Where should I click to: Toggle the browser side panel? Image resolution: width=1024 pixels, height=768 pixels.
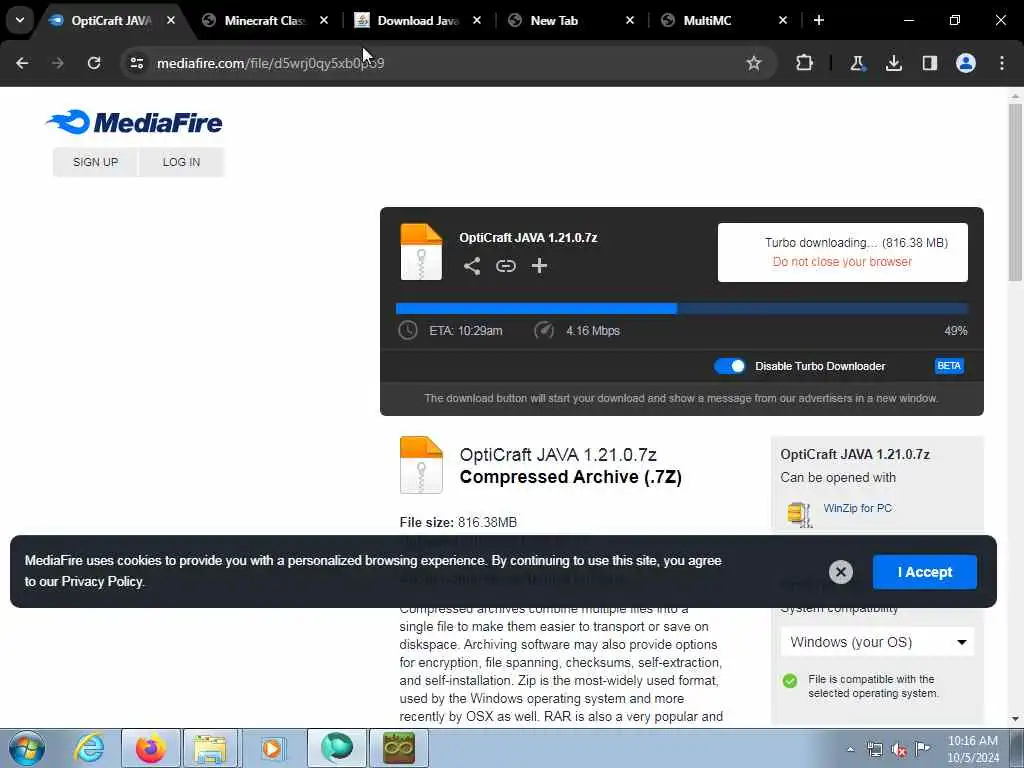click(x=929, y=63)
